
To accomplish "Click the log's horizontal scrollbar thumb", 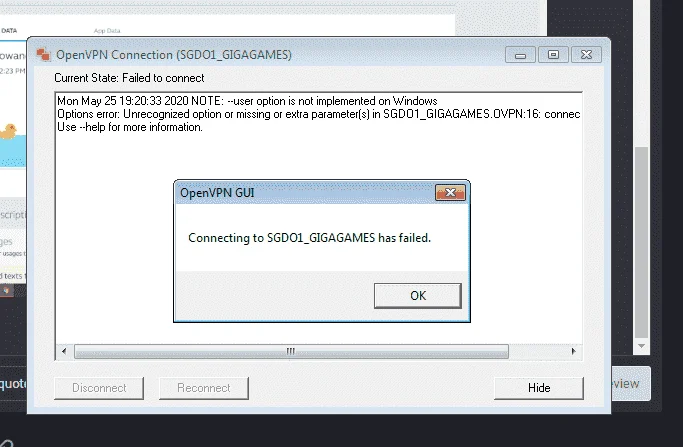I will [291, 351].
